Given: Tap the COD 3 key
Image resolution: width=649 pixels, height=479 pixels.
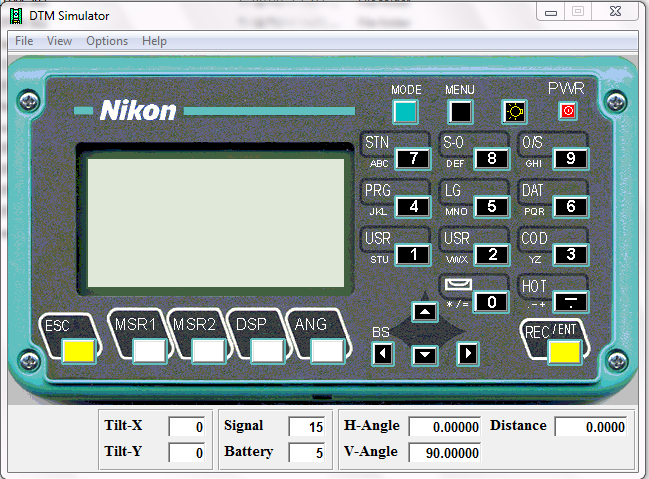Looking at the screenshot, I should [x=570, y=255].
